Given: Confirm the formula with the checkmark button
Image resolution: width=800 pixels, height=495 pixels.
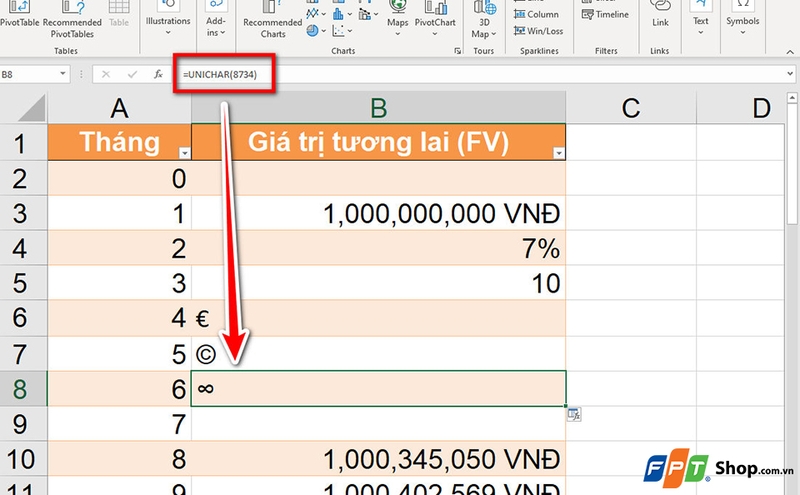Looking at the screenshot, I should pyautogui.click(x=132, y=75).
